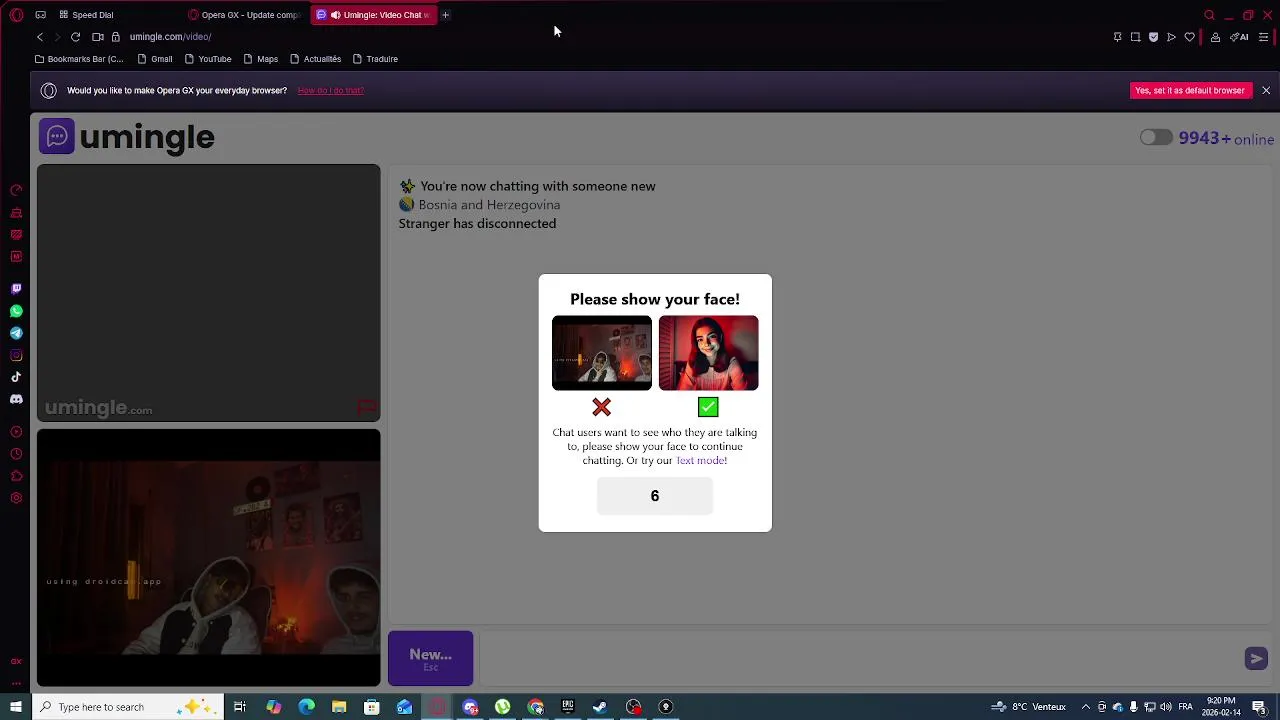Start a new chat with New button
Screen dimensions: 1280x720
[430, 658]
